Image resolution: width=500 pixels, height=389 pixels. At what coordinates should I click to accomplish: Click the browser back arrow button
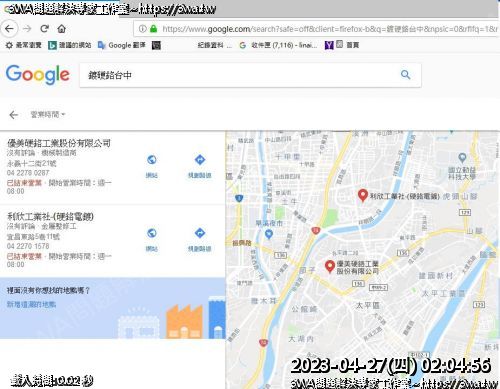click(x=10, y=29)
